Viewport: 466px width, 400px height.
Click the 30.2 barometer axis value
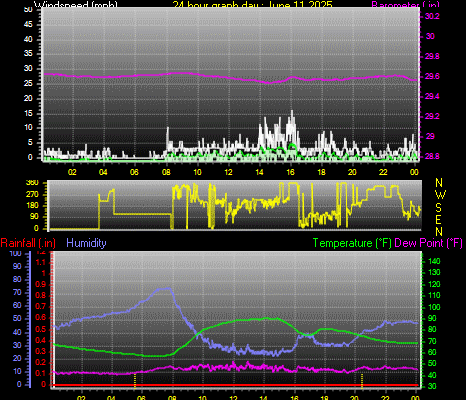[432, 16]
